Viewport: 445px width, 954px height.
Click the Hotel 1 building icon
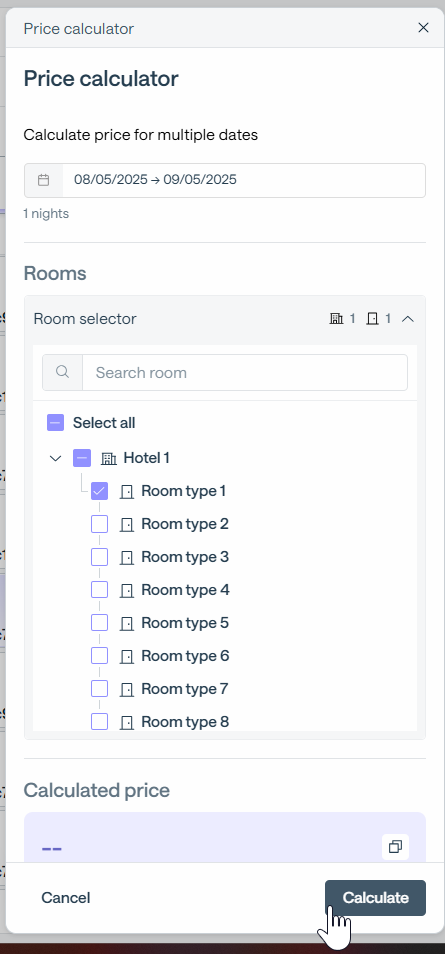pos(108,458)
